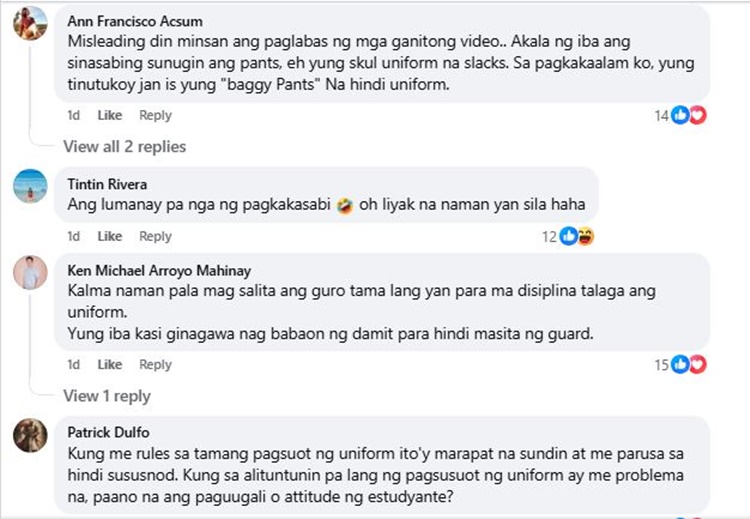Reply to Ann Francisco Acsum's comment
Screen dimensions: 750x519
pyautogui.click(x=156, y=115)
